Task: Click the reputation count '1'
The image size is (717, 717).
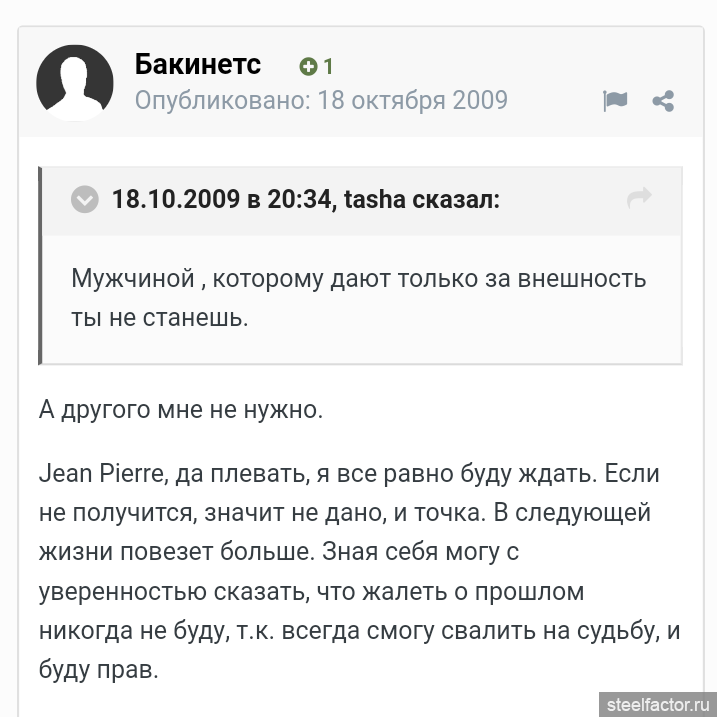Action: [x=327, y=67]
